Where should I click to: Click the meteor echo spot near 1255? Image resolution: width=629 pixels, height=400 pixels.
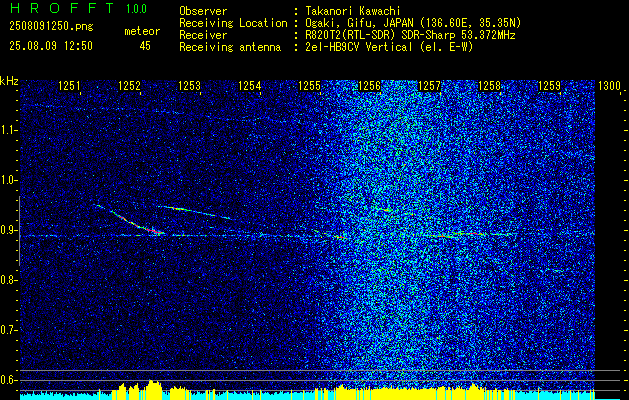(340, 237)
